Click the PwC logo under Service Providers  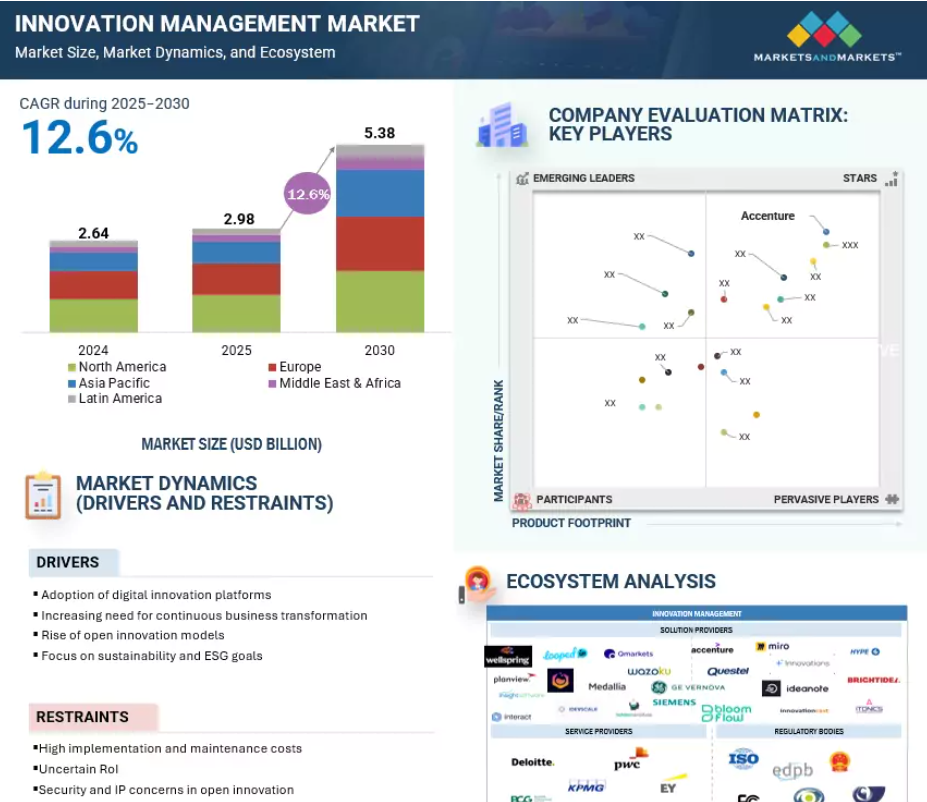tap(630, 759)
